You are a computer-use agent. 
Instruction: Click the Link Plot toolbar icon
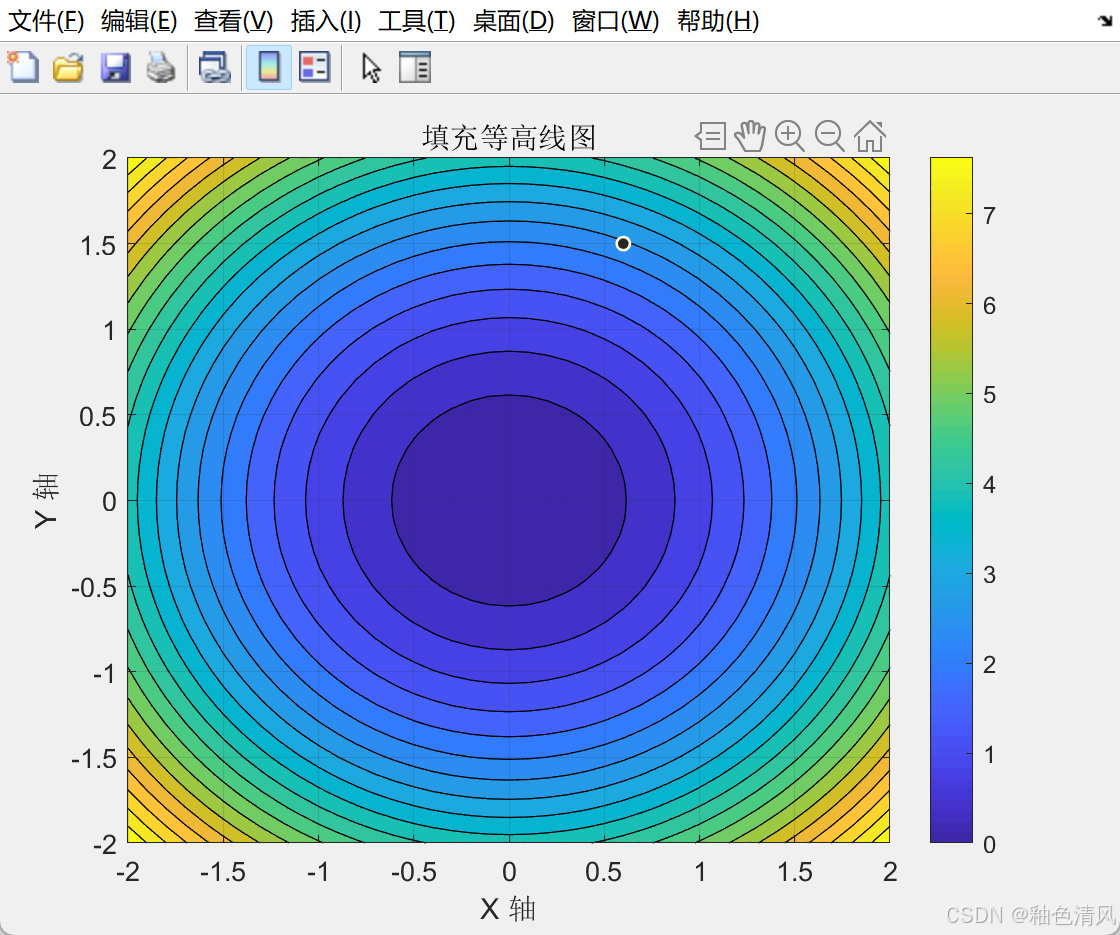point(214,67)
